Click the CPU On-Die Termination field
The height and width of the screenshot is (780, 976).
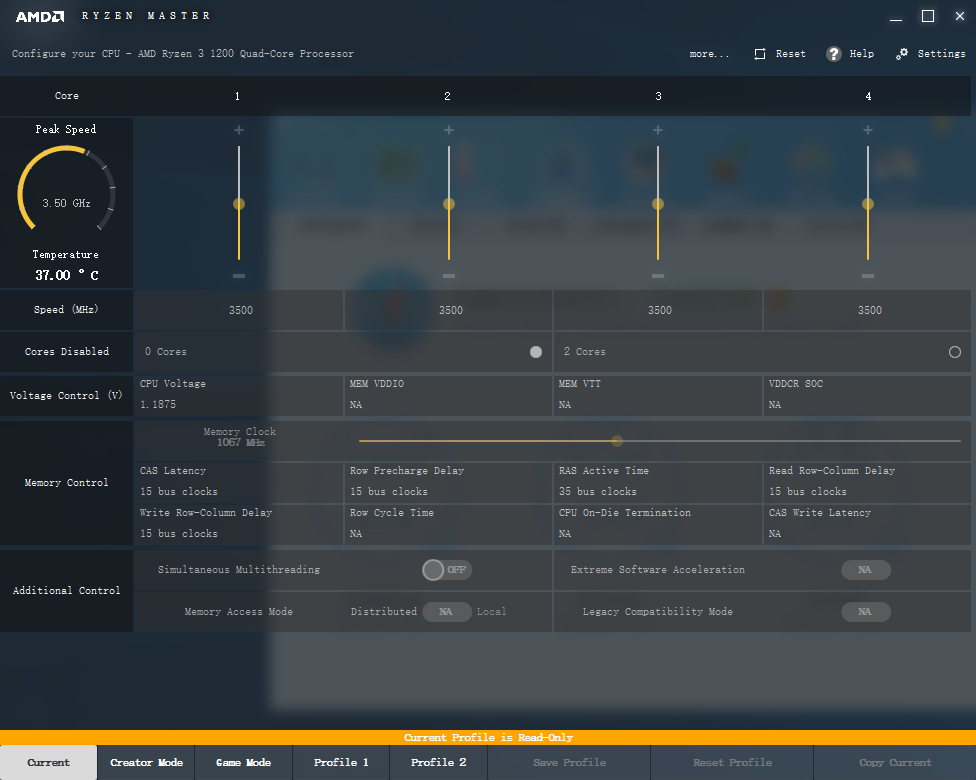click(658, 524)
